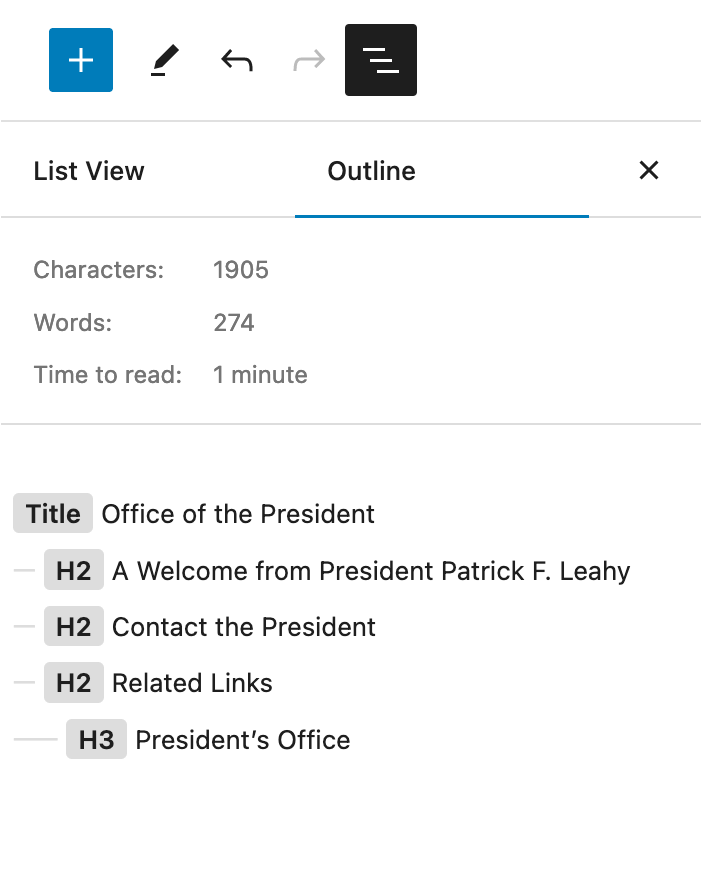This screenshot has width=702, height=882.
Task: Go to A Welcome from President heading
Action: point(371,571)
